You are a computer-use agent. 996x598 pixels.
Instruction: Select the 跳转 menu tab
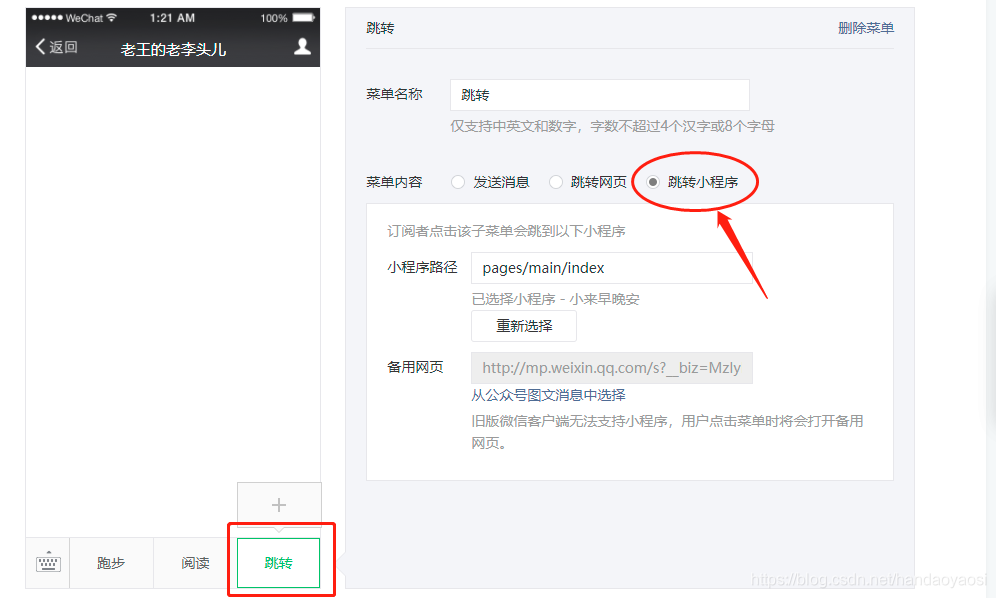[278, 563]
